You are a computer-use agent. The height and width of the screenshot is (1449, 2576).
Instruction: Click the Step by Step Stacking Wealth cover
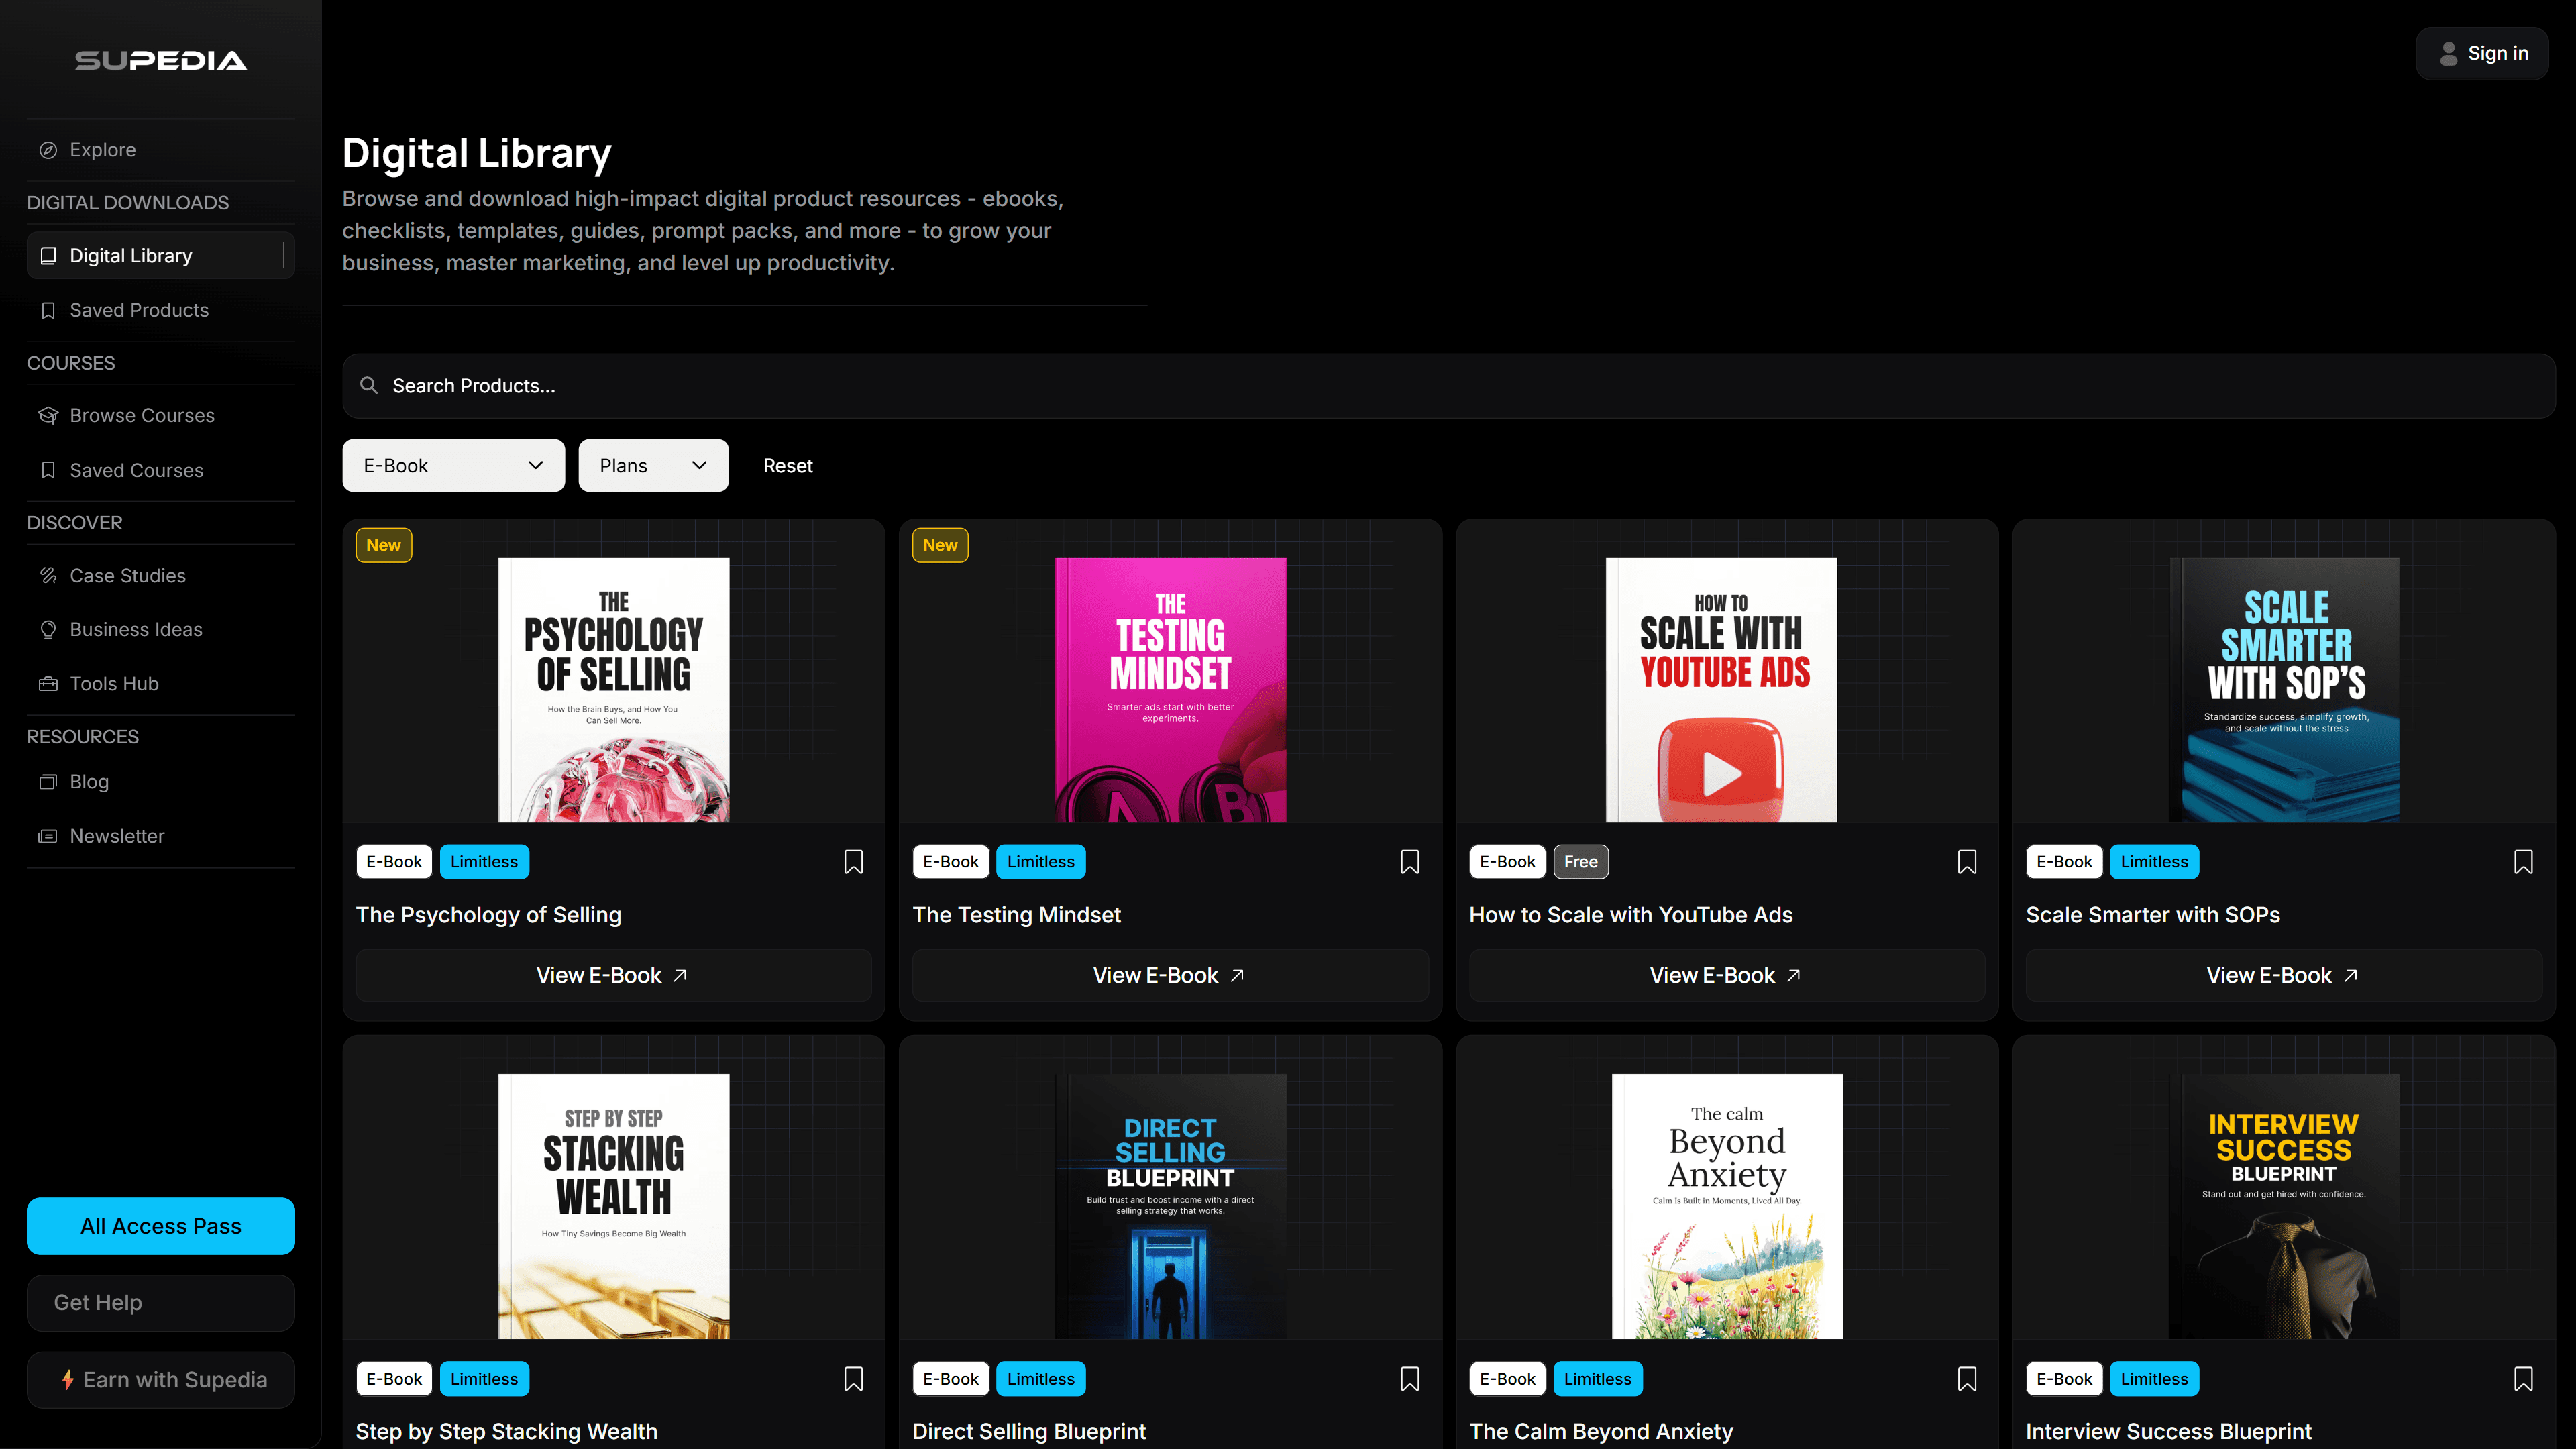coord(614,1206)
